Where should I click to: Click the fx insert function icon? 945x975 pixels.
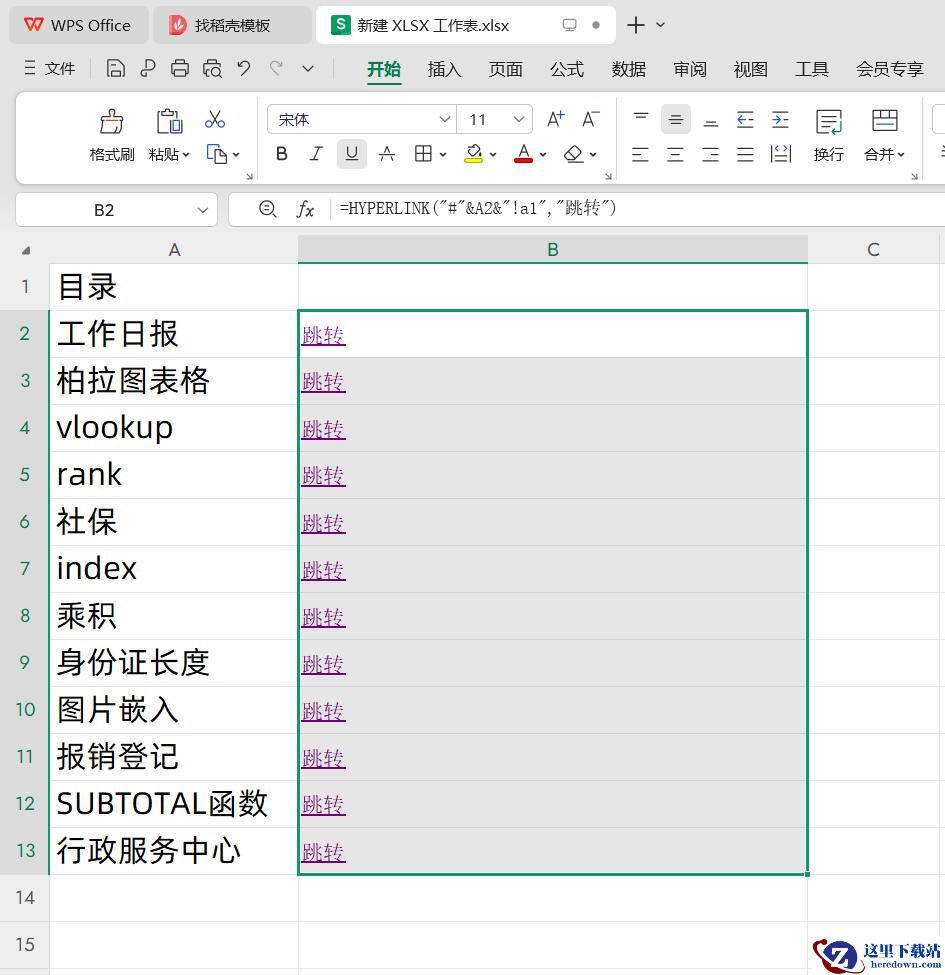click(x=305, y=209)
